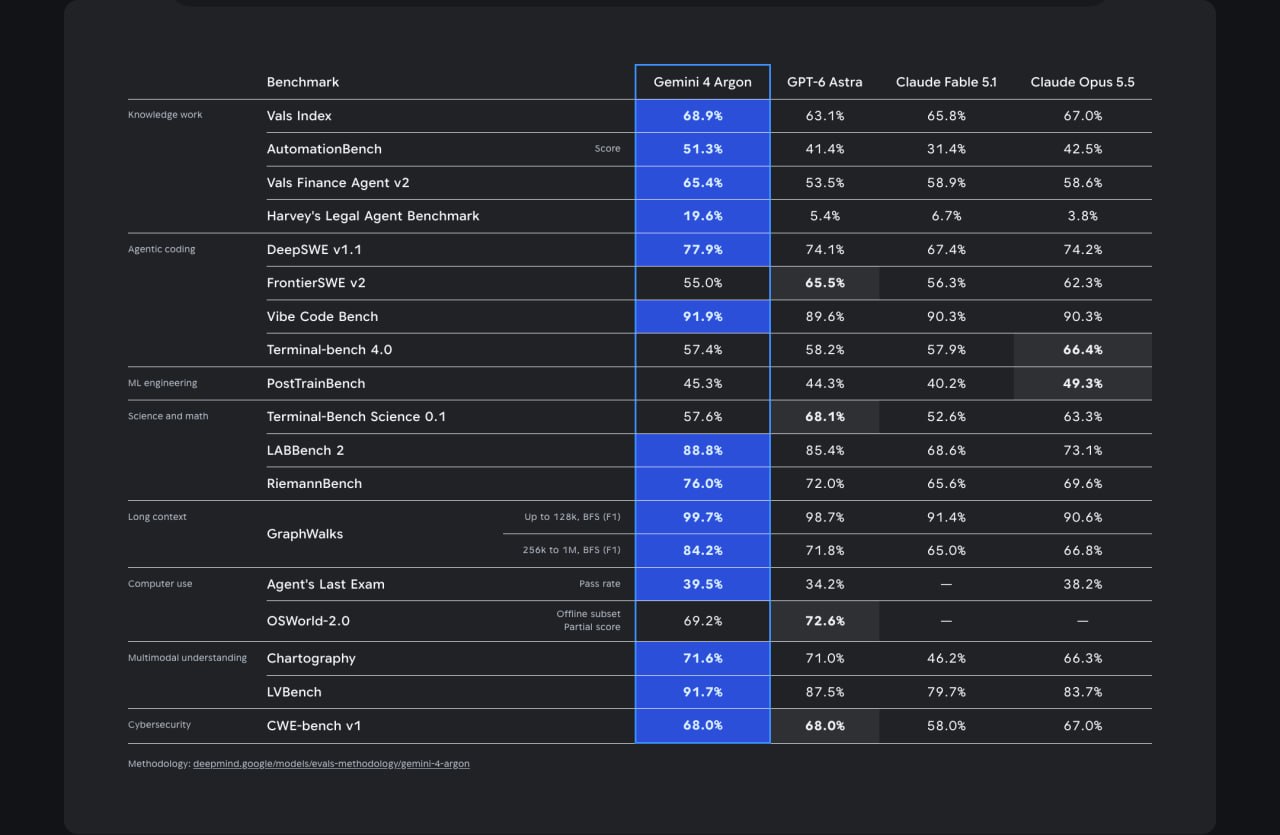Click the Science and math category label
The image size is (1280, 835).
coord(168,416)
